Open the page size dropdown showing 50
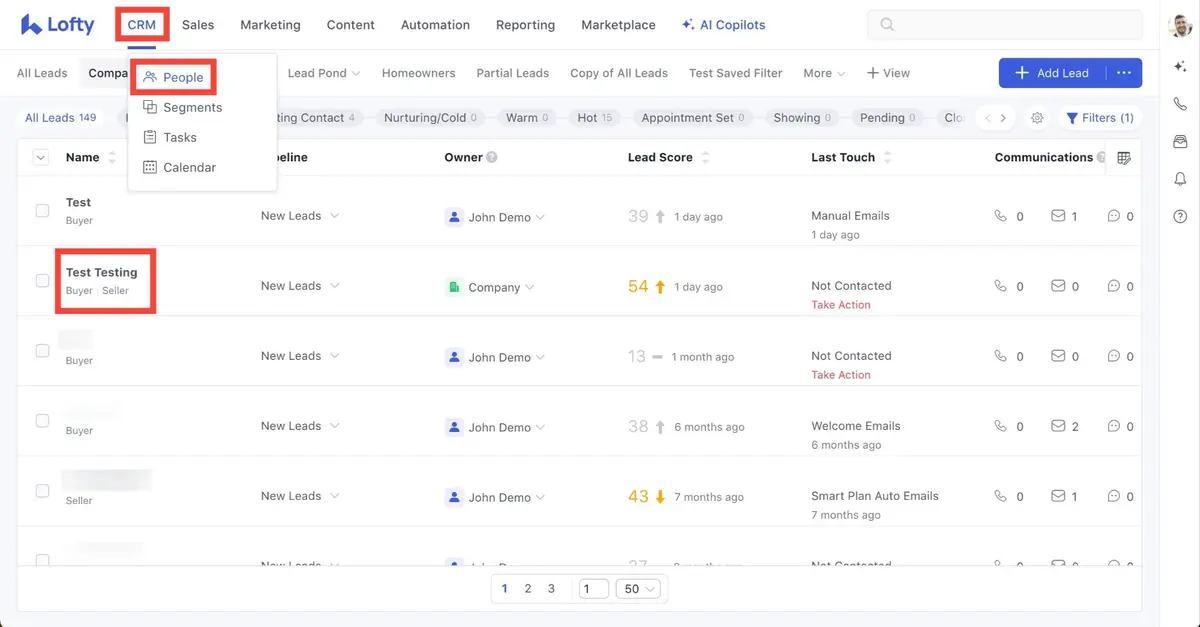This screenshot has height=627, width=1200. [638, 588]
